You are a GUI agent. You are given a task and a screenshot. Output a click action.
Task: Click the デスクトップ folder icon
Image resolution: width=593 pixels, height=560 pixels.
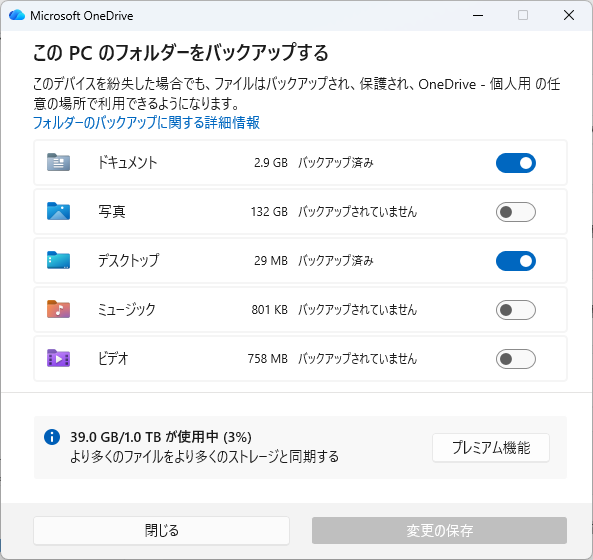click(58, 260)
